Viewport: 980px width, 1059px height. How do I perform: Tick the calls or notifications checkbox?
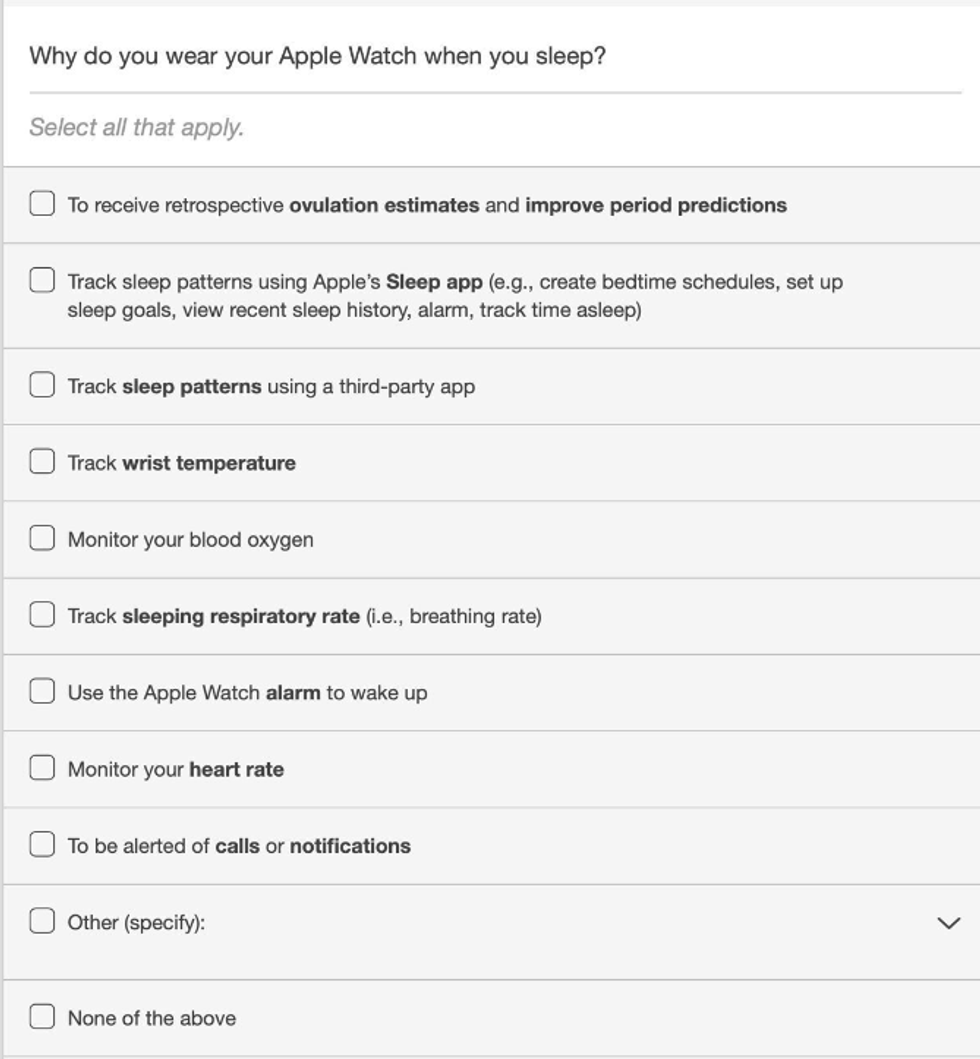[42, 845]
